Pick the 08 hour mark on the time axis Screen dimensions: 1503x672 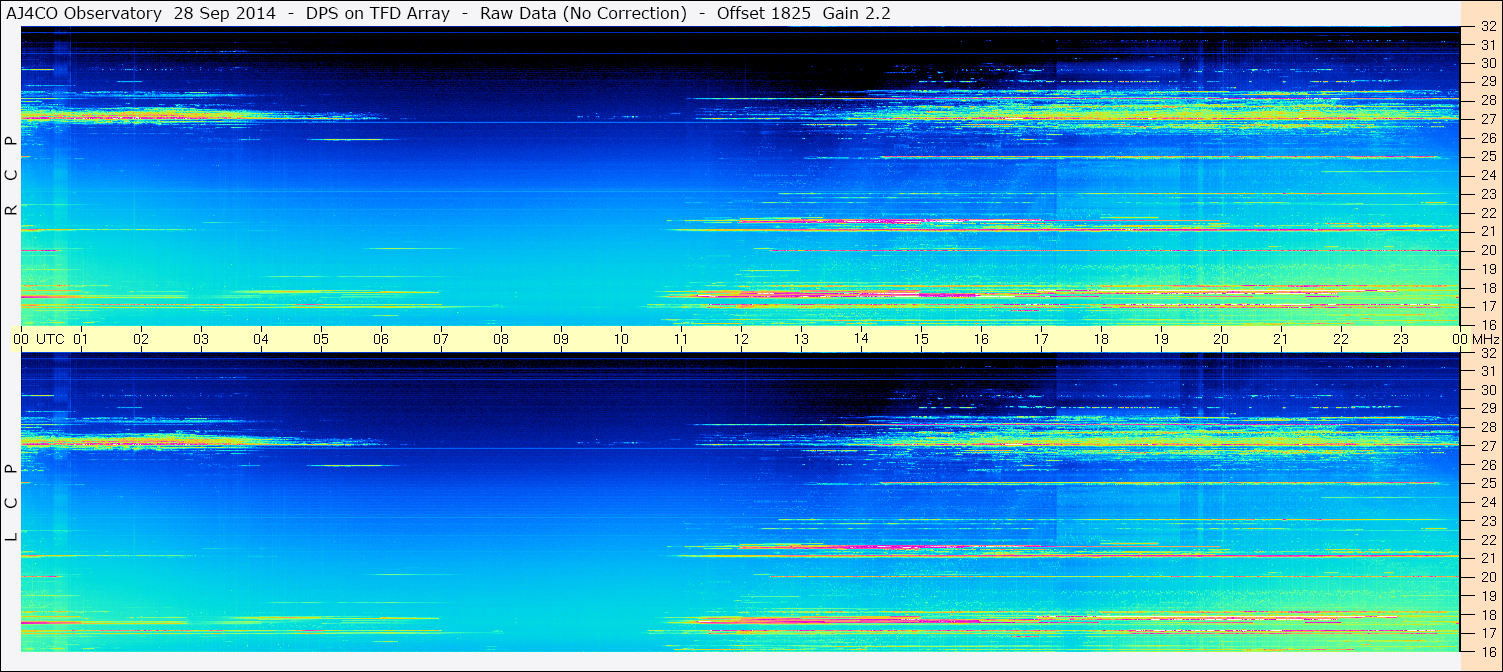pos(501,339)
